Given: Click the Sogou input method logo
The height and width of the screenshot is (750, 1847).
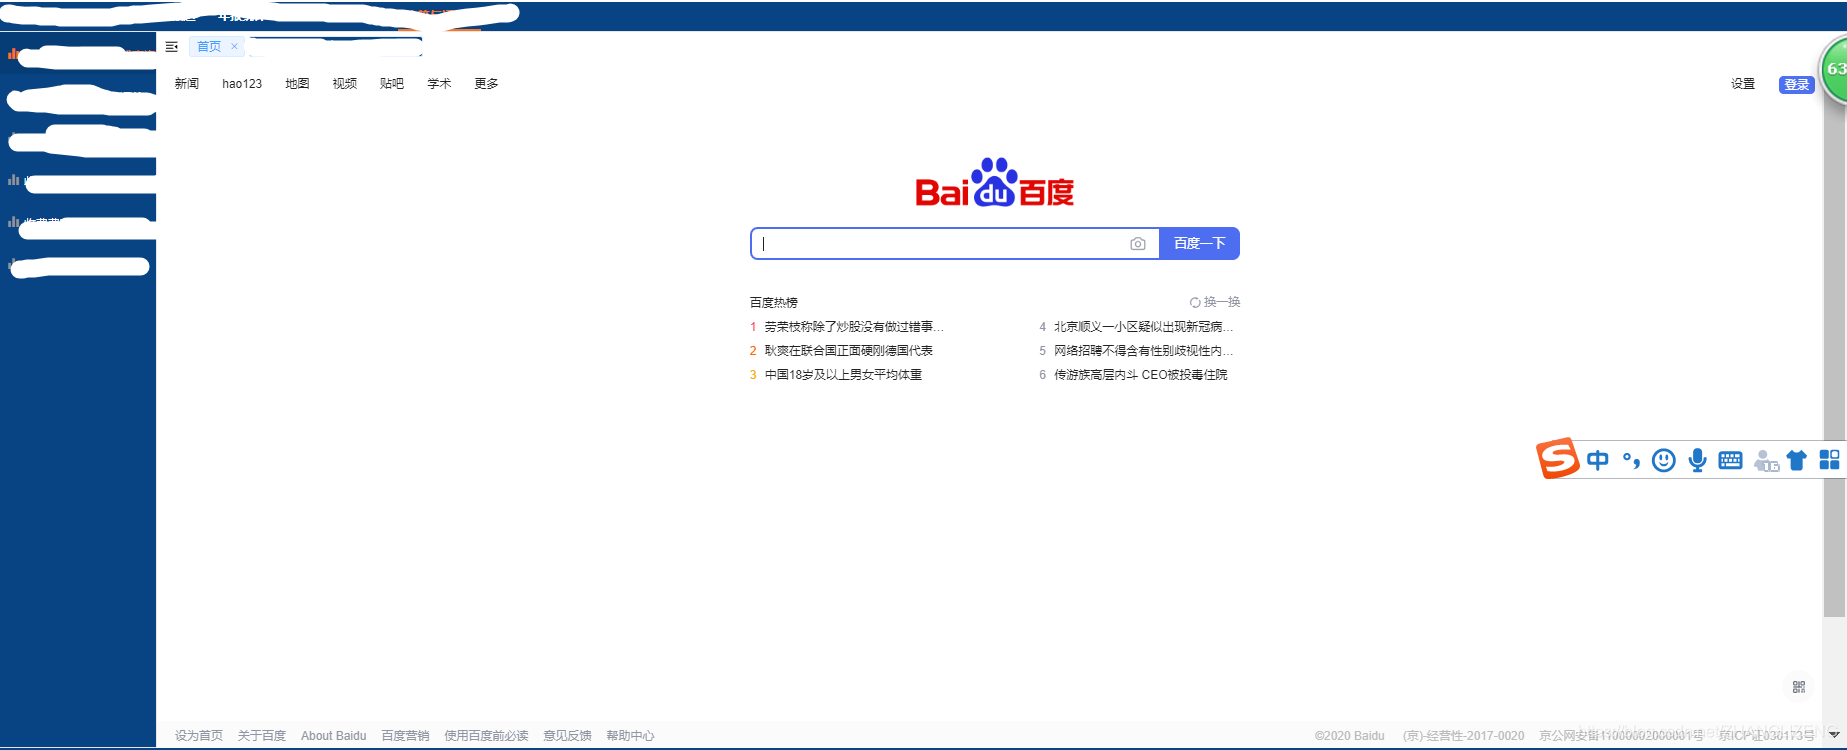Looking at the screenshot, I should (1557, 459).
